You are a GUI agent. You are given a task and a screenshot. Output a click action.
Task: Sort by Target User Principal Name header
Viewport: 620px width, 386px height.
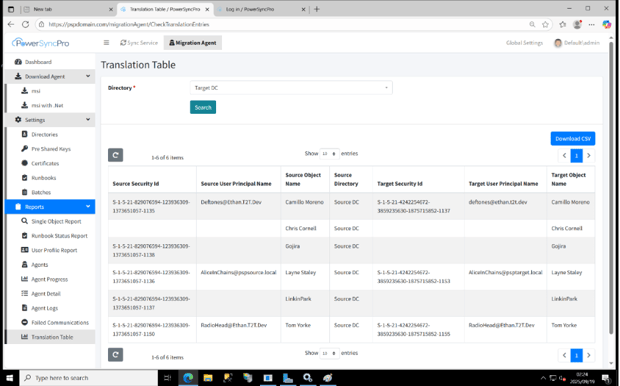[x=503, y=184]
